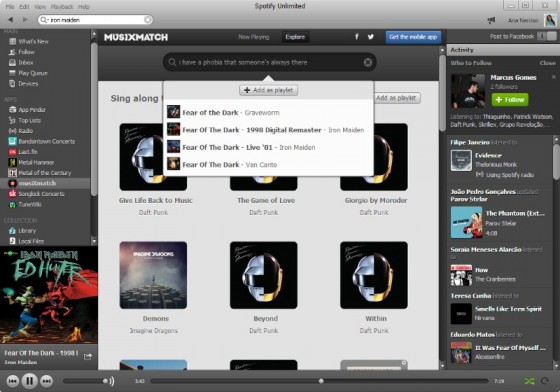The height and width of the screenshot is (392, 560).
Task: Open the Playback menu
Action: pos(62,7)
